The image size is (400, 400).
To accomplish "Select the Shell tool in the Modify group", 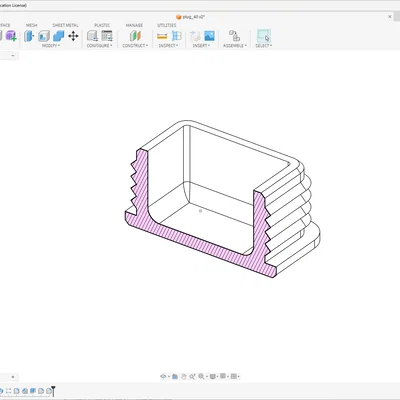I will [44, 36].
